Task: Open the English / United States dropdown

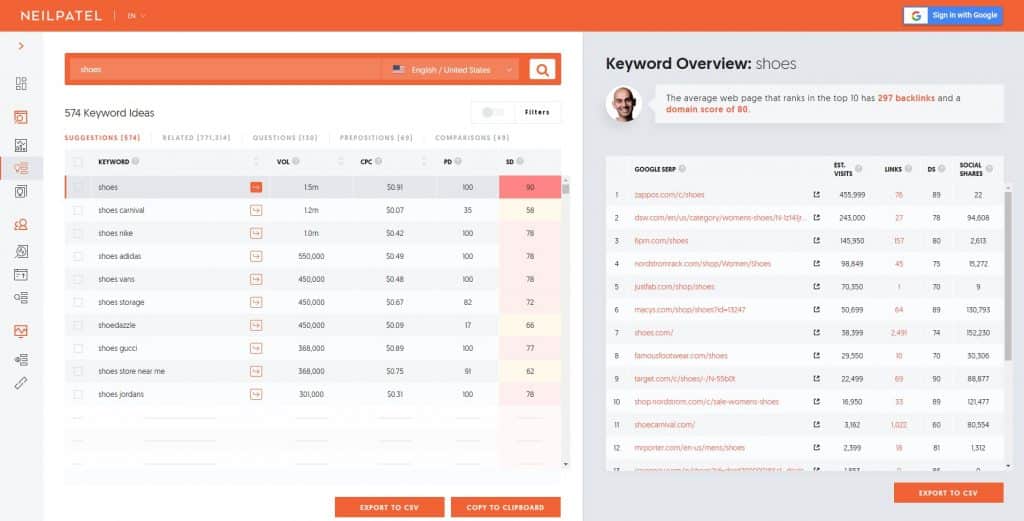Action: coord(453,70)
